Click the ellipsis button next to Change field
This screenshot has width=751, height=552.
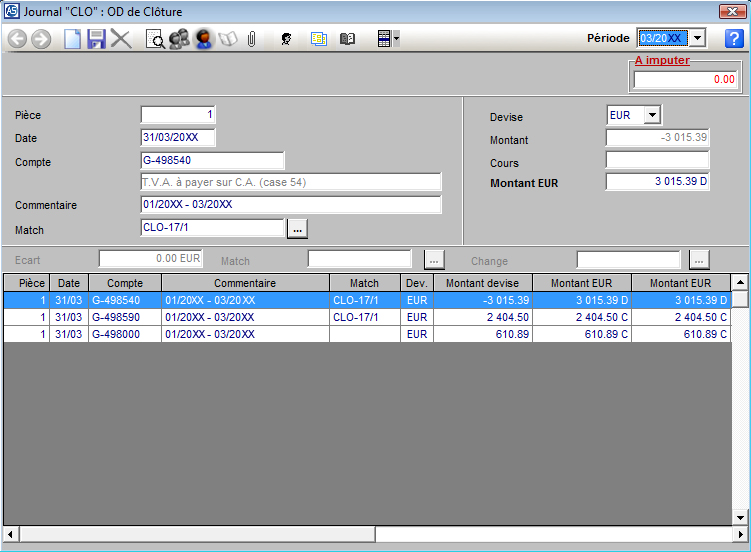[699, 260]
